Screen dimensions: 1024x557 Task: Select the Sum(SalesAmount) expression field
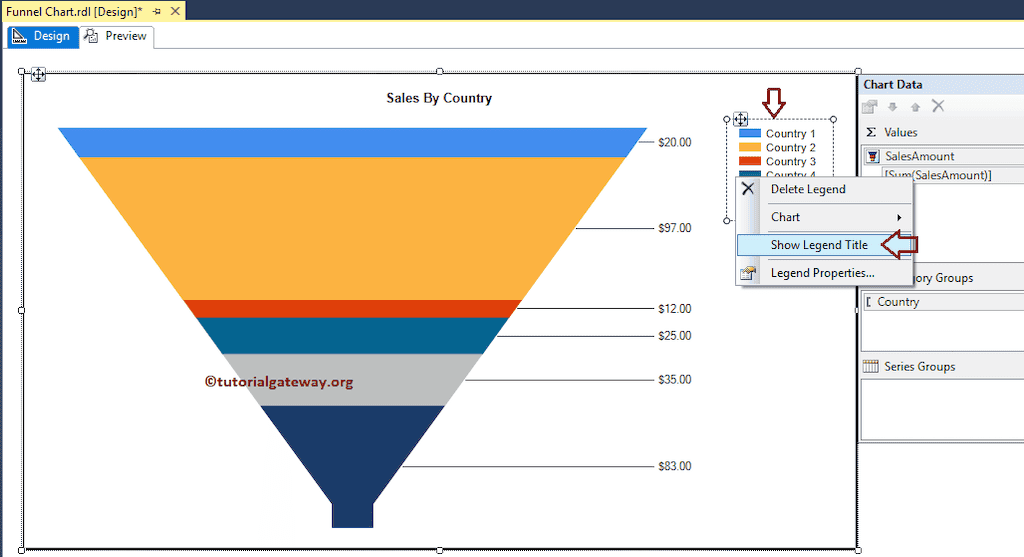coord(938,175)
